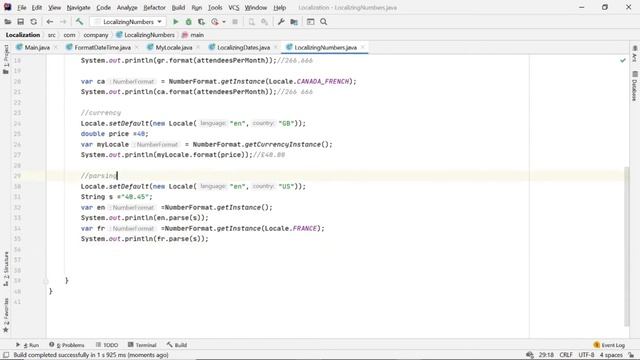This screenshot has height=360, width=640.
Task: Switch to the FormatDateTime.java tab
Action: tap(102, 47)
